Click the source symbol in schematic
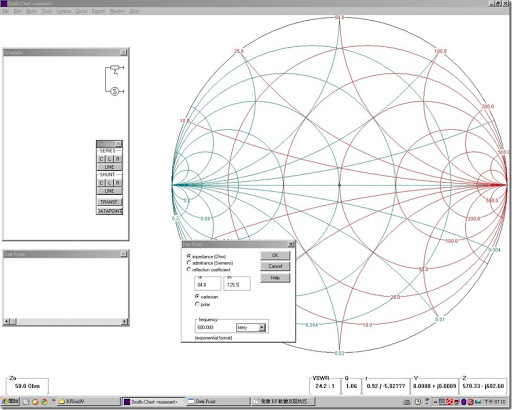Viewport: 512px width, 410px height. (x=115, y=91)
